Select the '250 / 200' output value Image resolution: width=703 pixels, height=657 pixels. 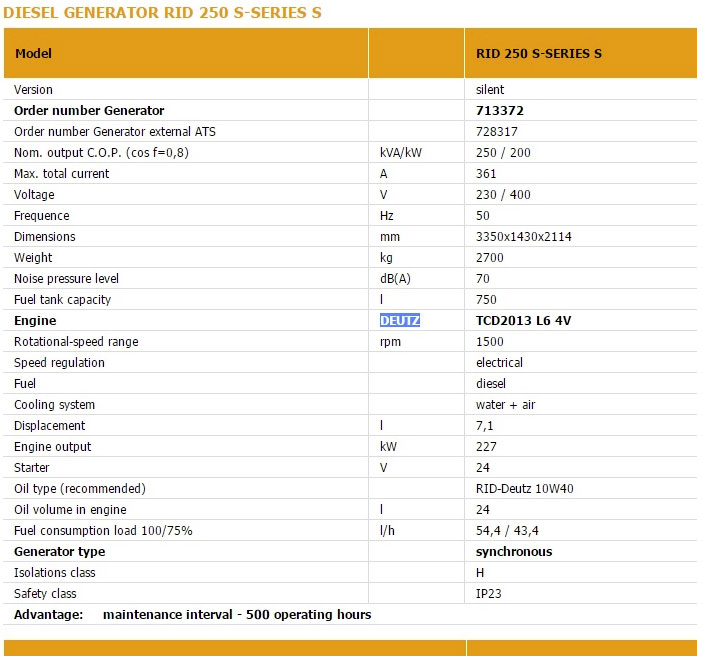503,152
